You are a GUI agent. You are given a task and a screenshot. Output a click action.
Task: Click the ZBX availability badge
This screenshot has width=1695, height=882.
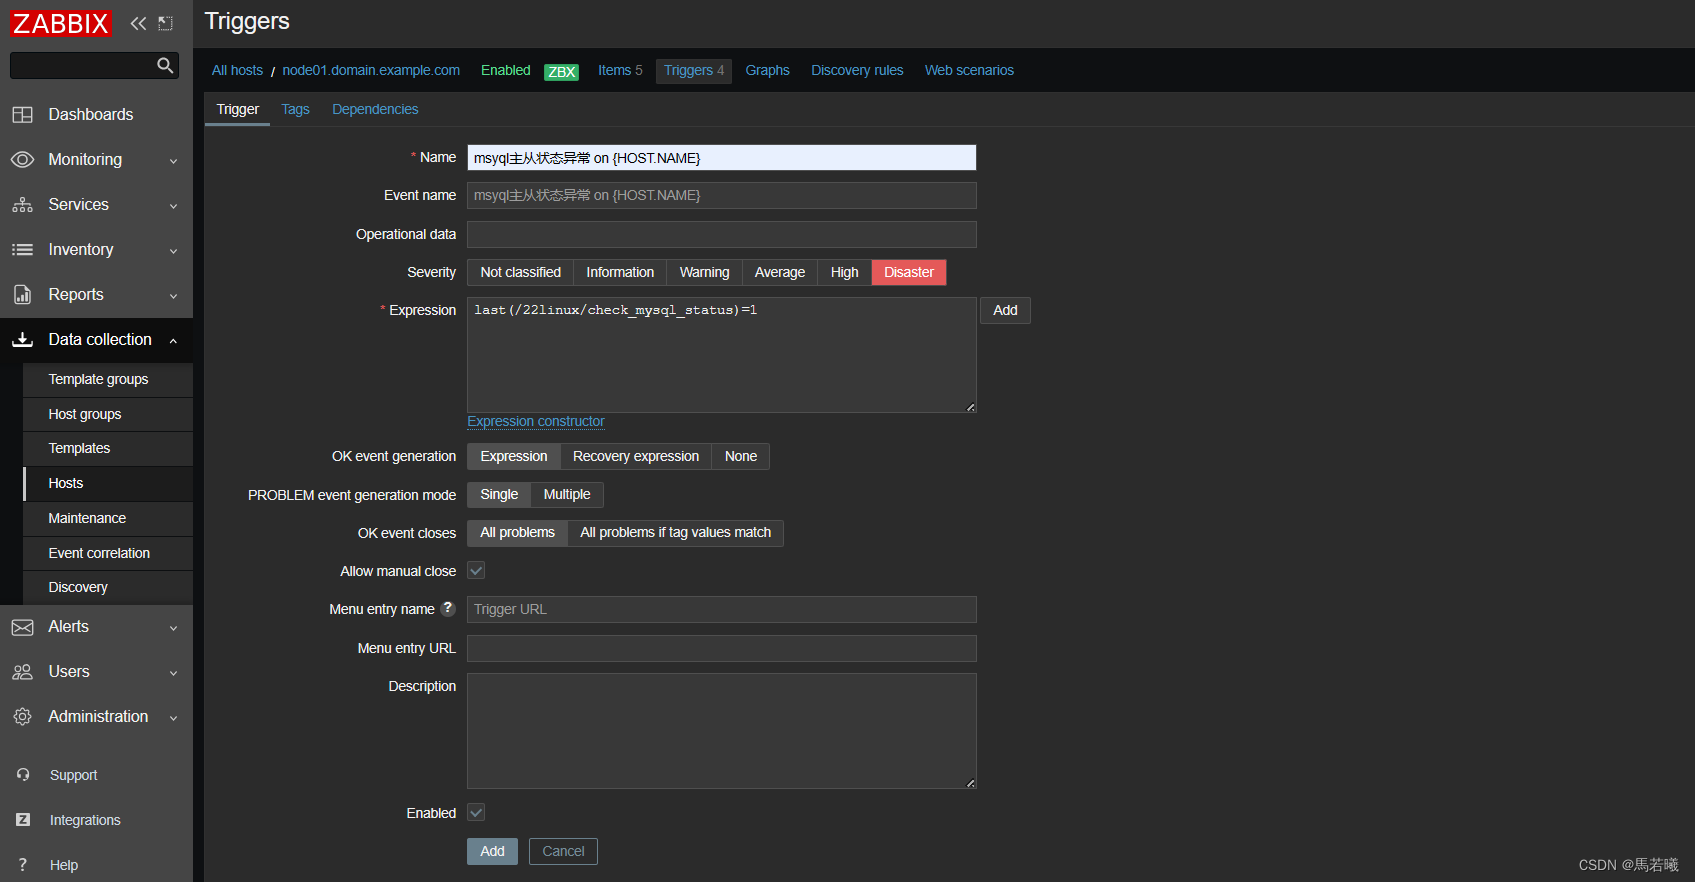coord(561,72)
